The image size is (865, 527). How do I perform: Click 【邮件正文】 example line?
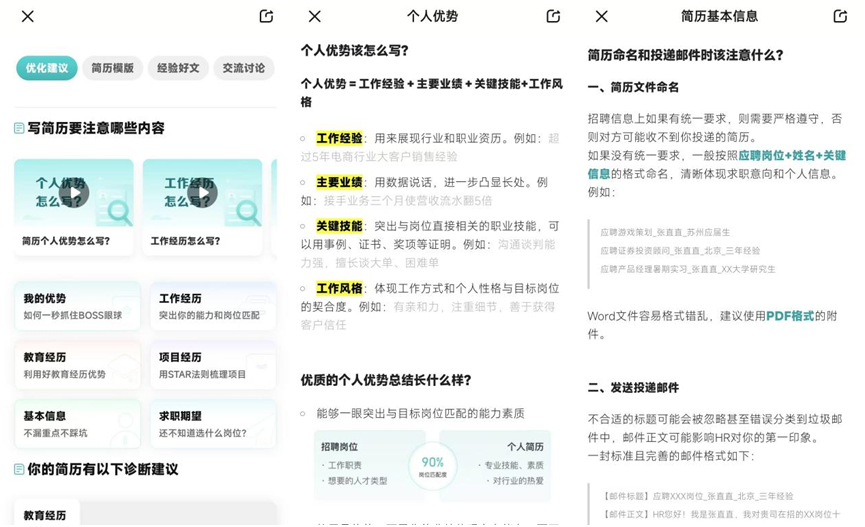[722, 514]
